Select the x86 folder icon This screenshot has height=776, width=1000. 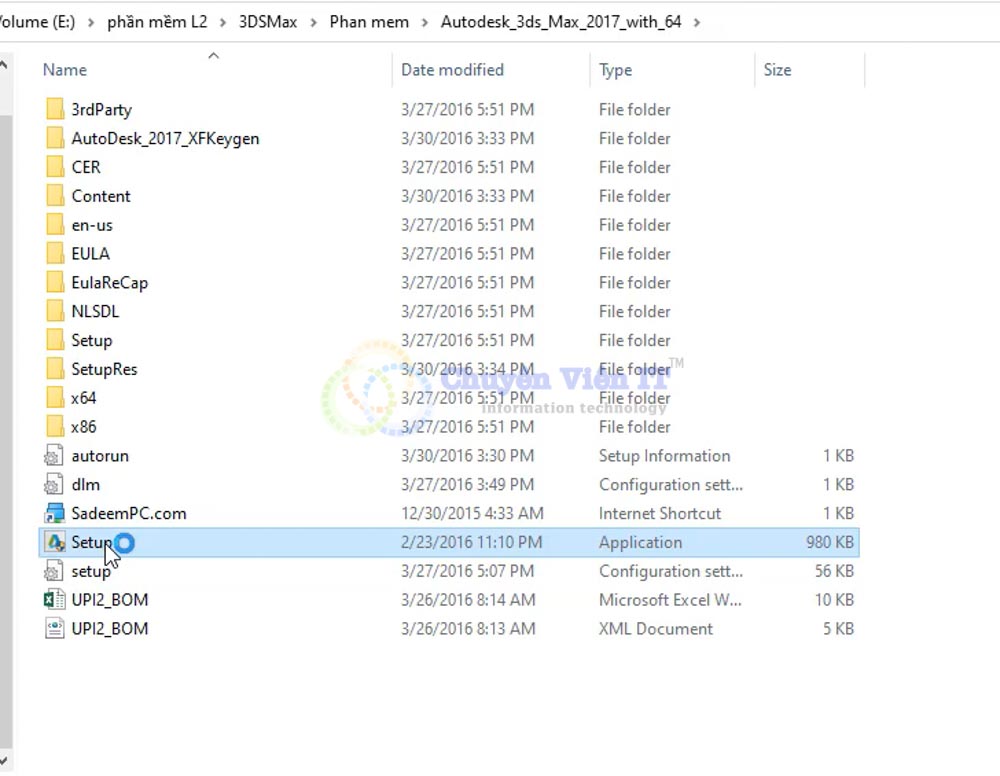pyautogui.click(x=55, y=427)
